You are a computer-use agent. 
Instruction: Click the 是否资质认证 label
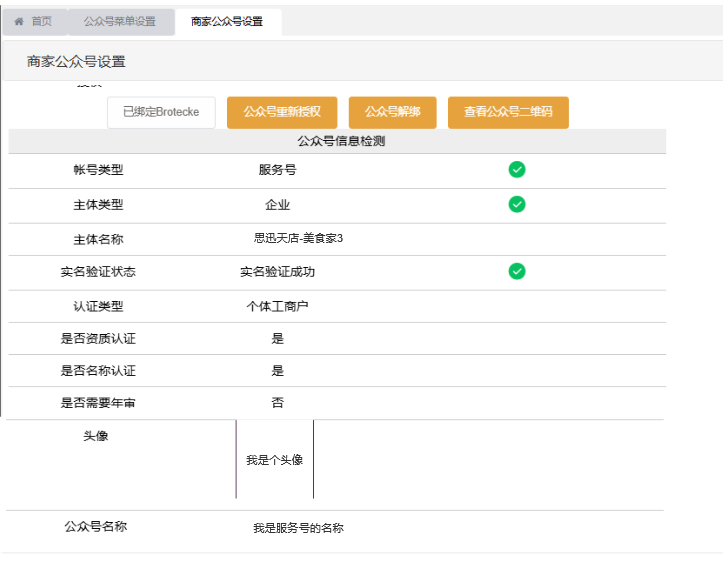pos(98,339)
